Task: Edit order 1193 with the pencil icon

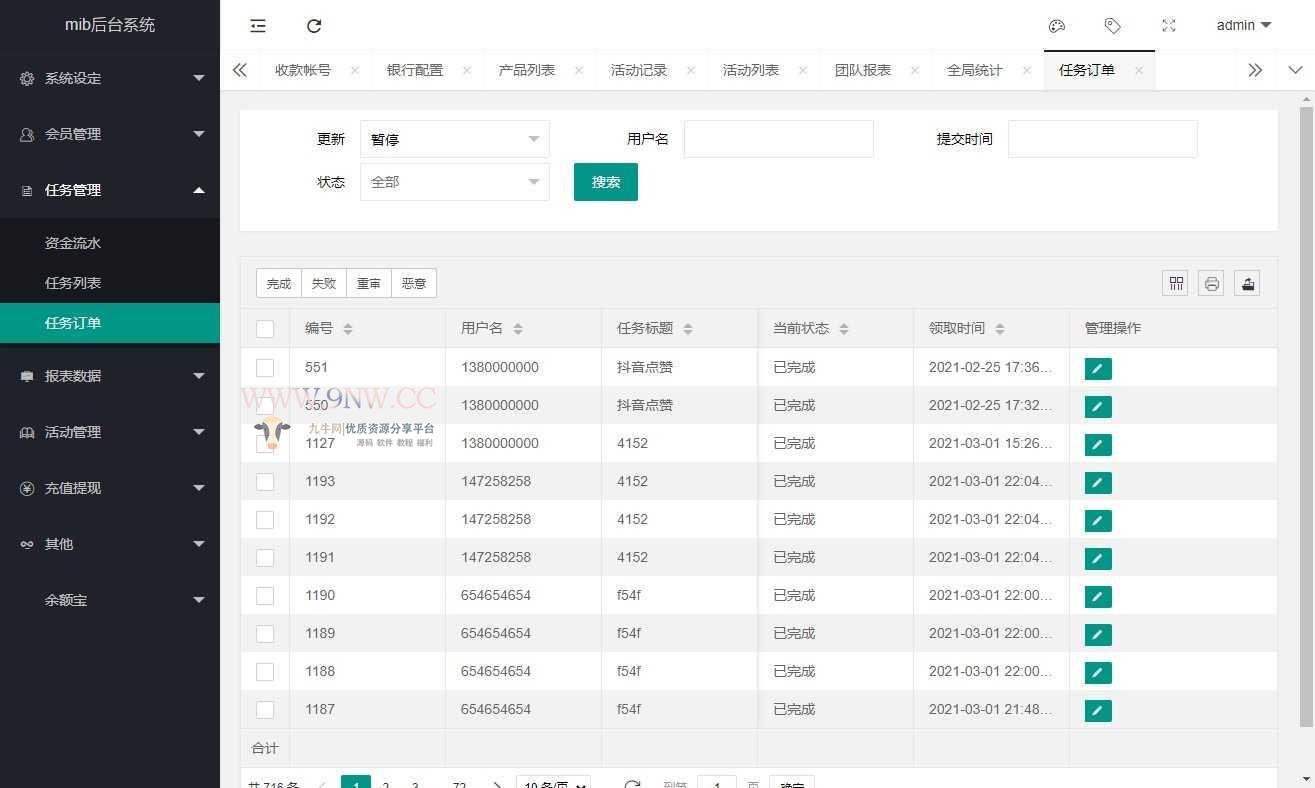Action: click(1098, 483)
